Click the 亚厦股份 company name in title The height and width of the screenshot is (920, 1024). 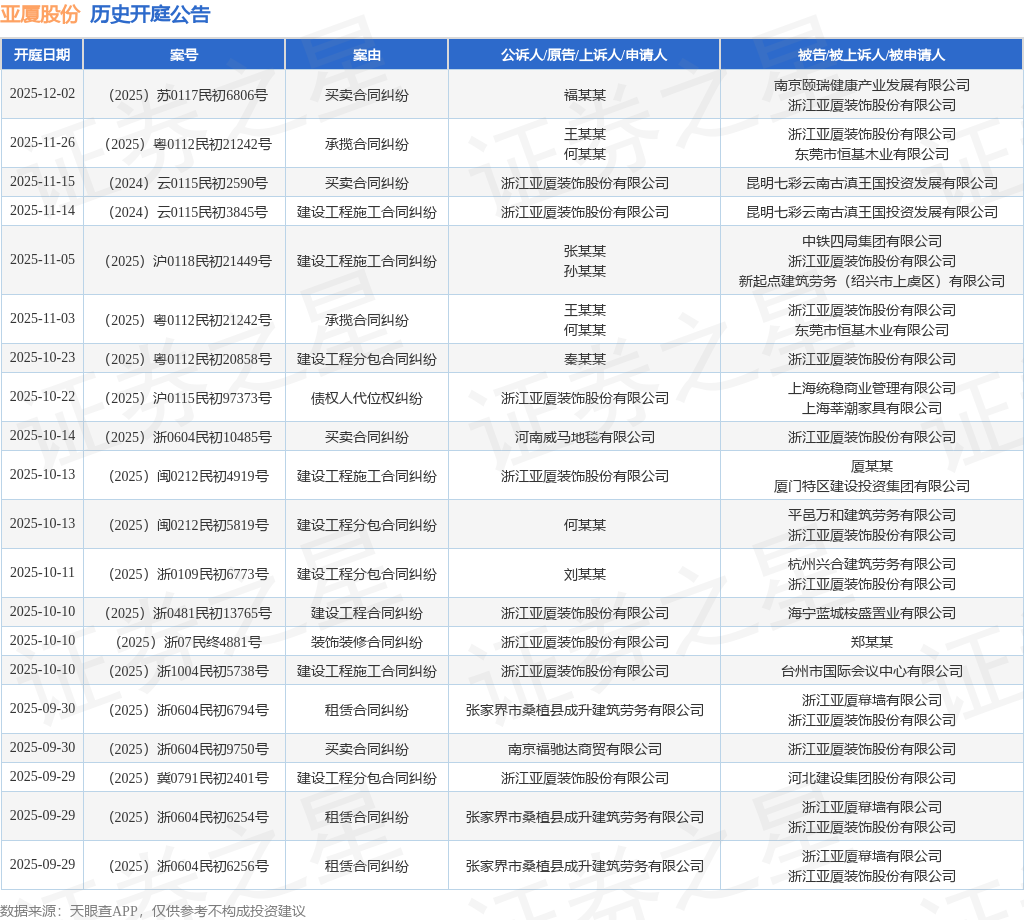click(40, 14)
